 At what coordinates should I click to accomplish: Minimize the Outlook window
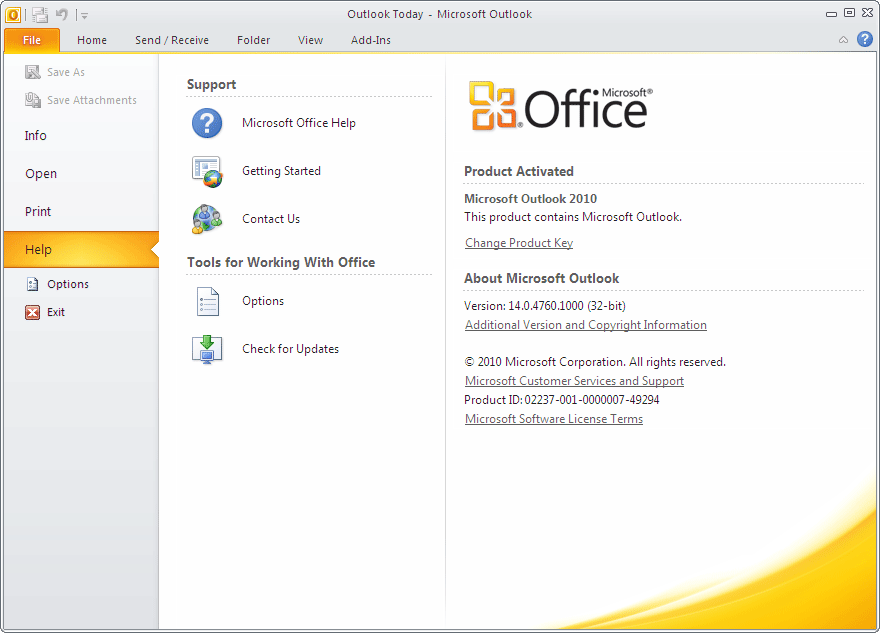tap(831, 13)
